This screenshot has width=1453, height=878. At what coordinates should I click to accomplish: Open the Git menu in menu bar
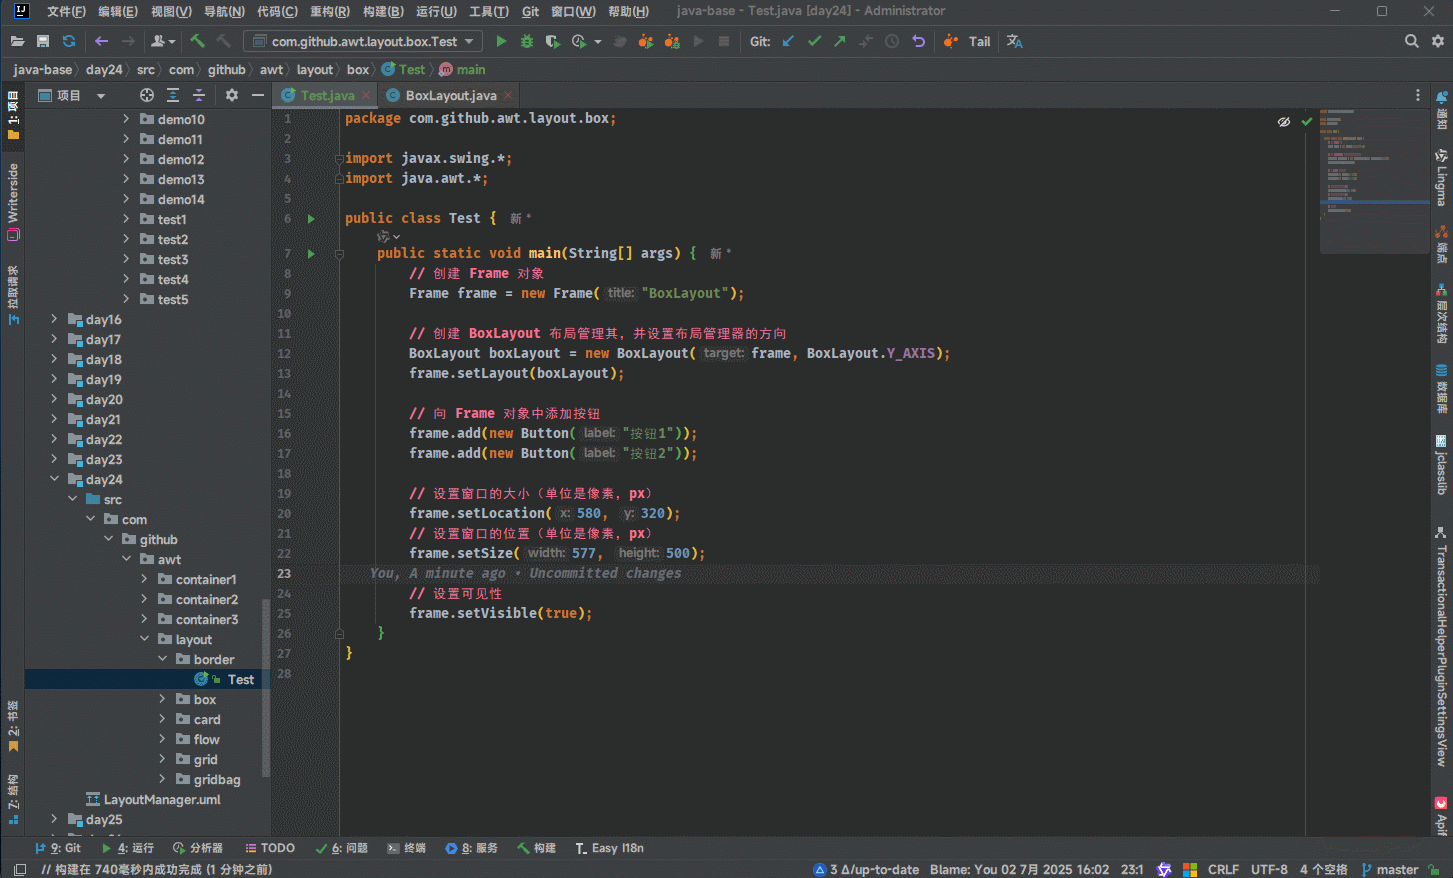coord(530,11)
